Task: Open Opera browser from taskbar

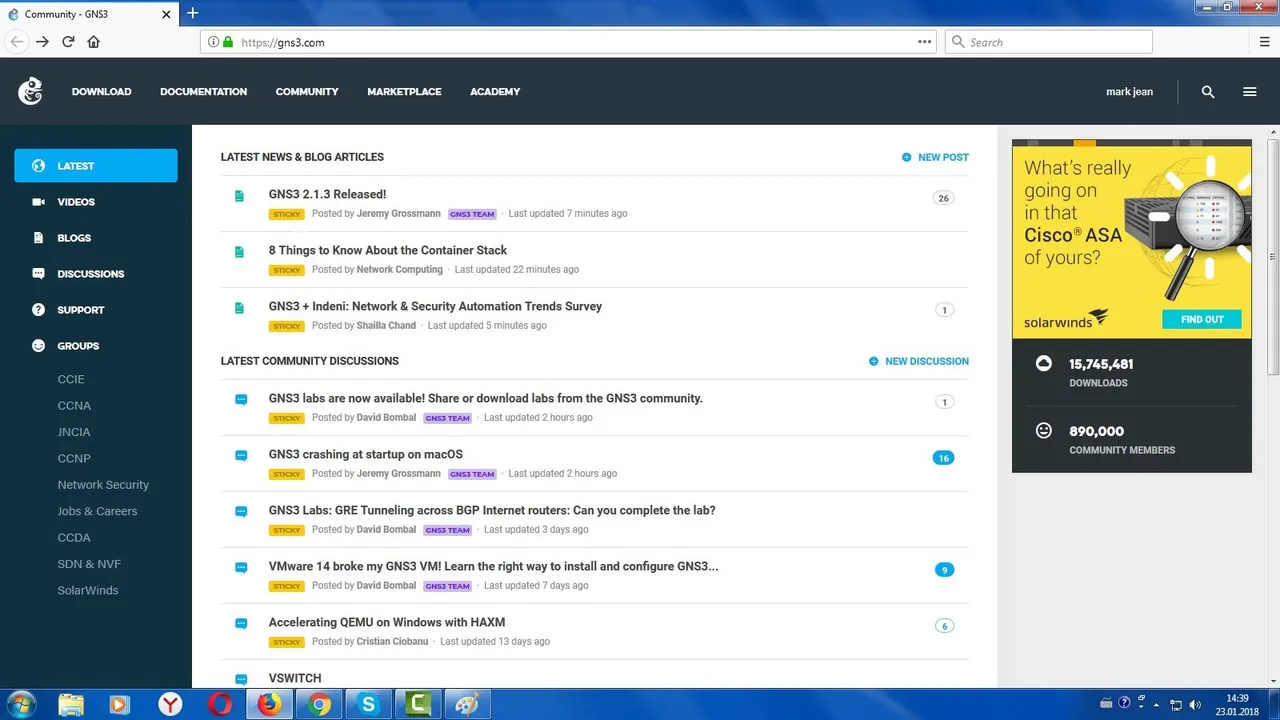Action: [220, 704]
